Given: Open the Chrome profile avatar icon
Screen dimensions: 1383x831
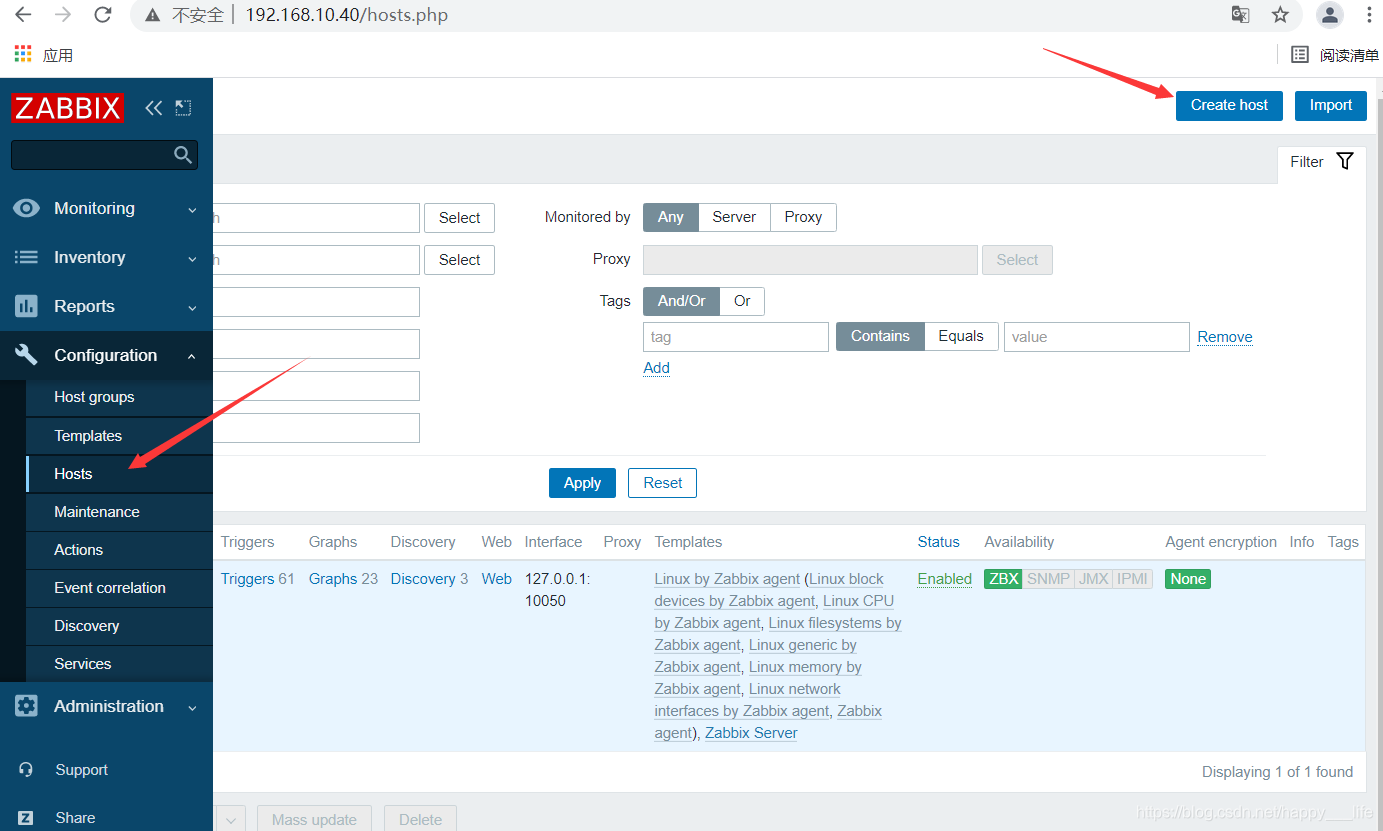Looking at the screenshot, I should tap(1330, 15).
